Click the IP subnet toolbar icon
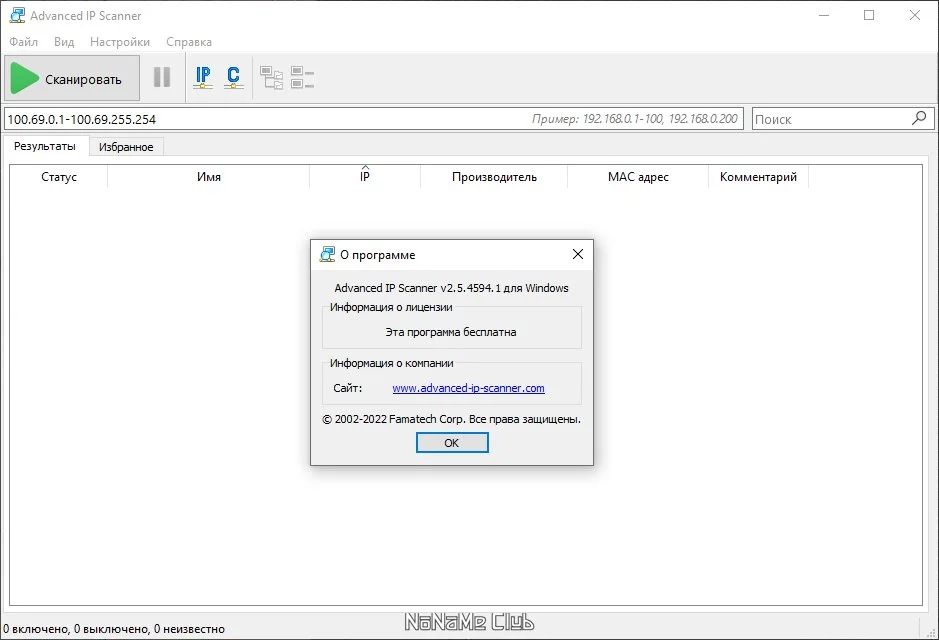939x640 pixels. (203, 77)
